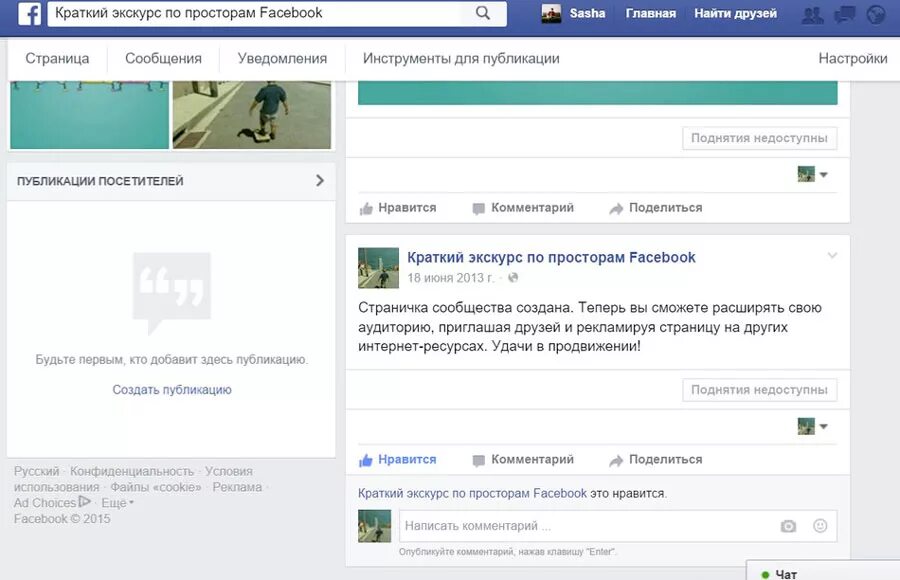The width and height of the screenshot is (900, 580).
Task: Open the messages icon in top bar
Action: [844, 14]
